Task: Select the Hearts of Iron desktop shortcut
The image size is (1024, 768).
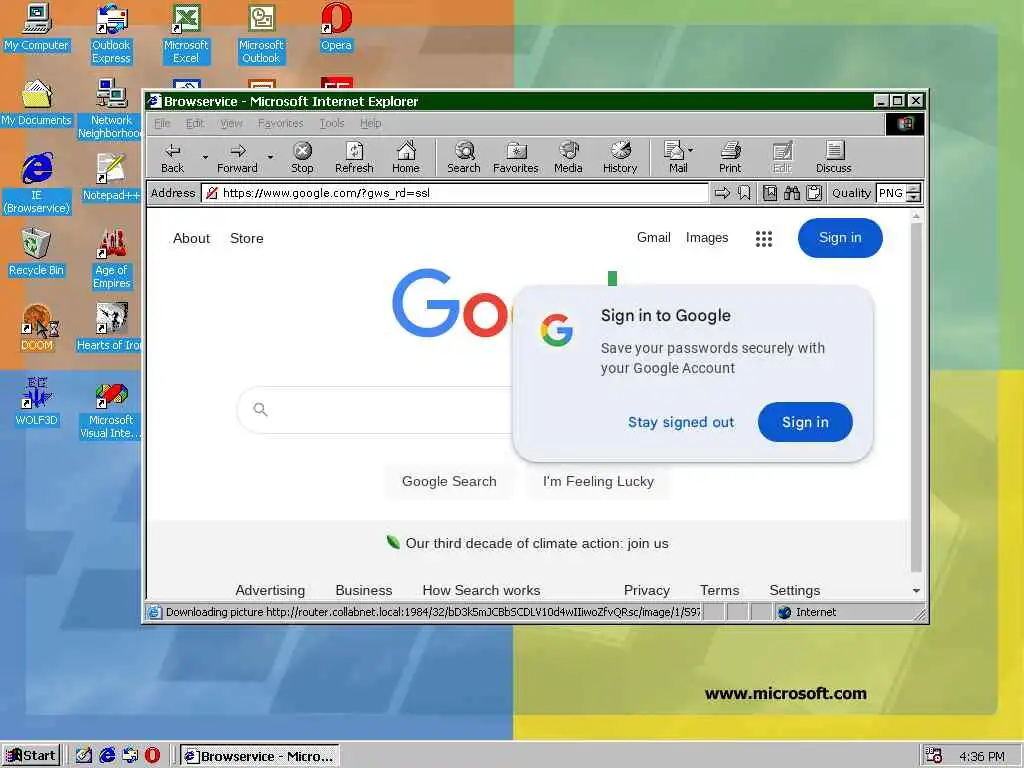Action: tap(110, 328)
